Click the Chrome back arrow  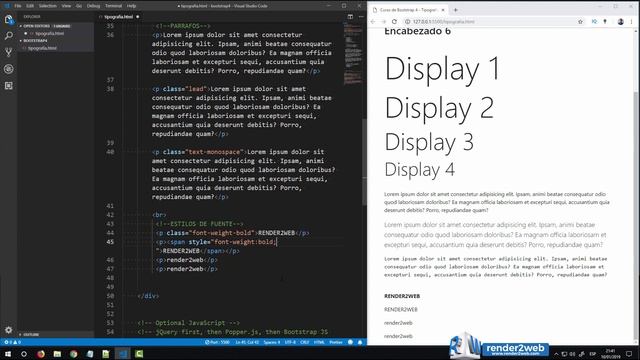(373, 22)
